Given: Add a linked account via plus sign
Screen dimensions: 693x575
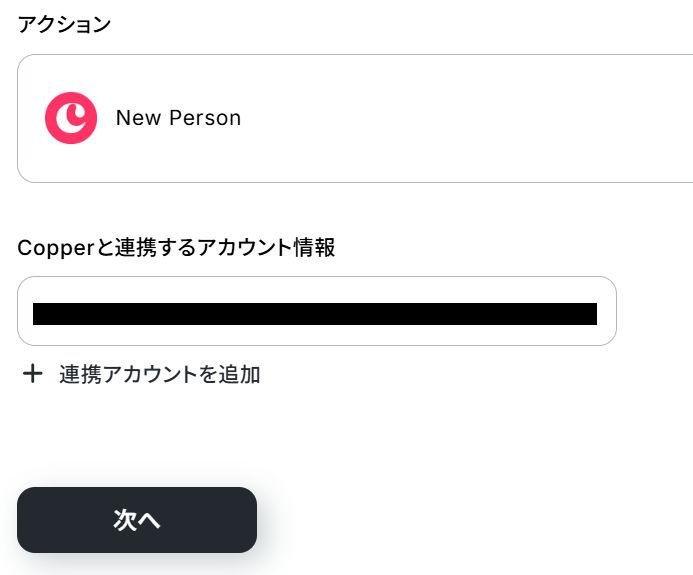Looking at the screenshot, I should (x=33, y=374).
